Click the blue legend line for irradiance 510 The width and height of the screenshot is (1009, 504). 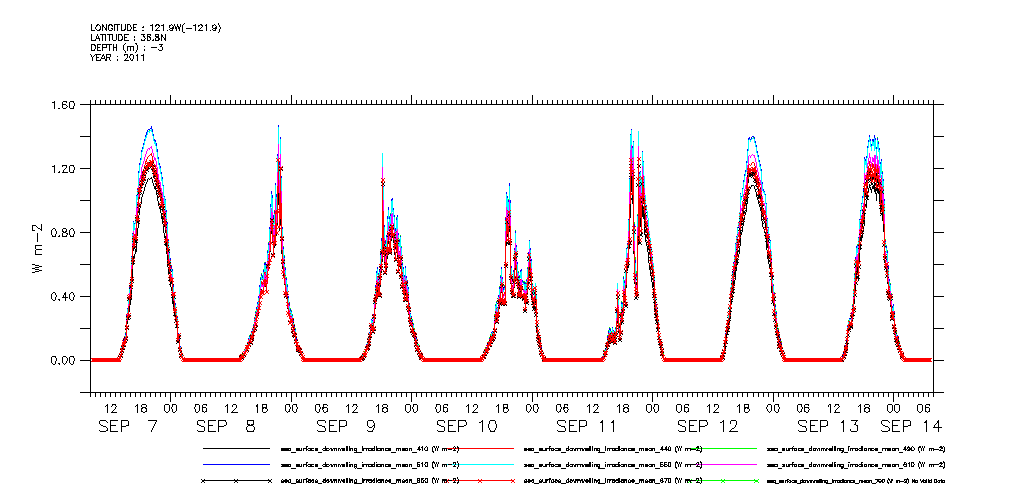tap(236, 464)
